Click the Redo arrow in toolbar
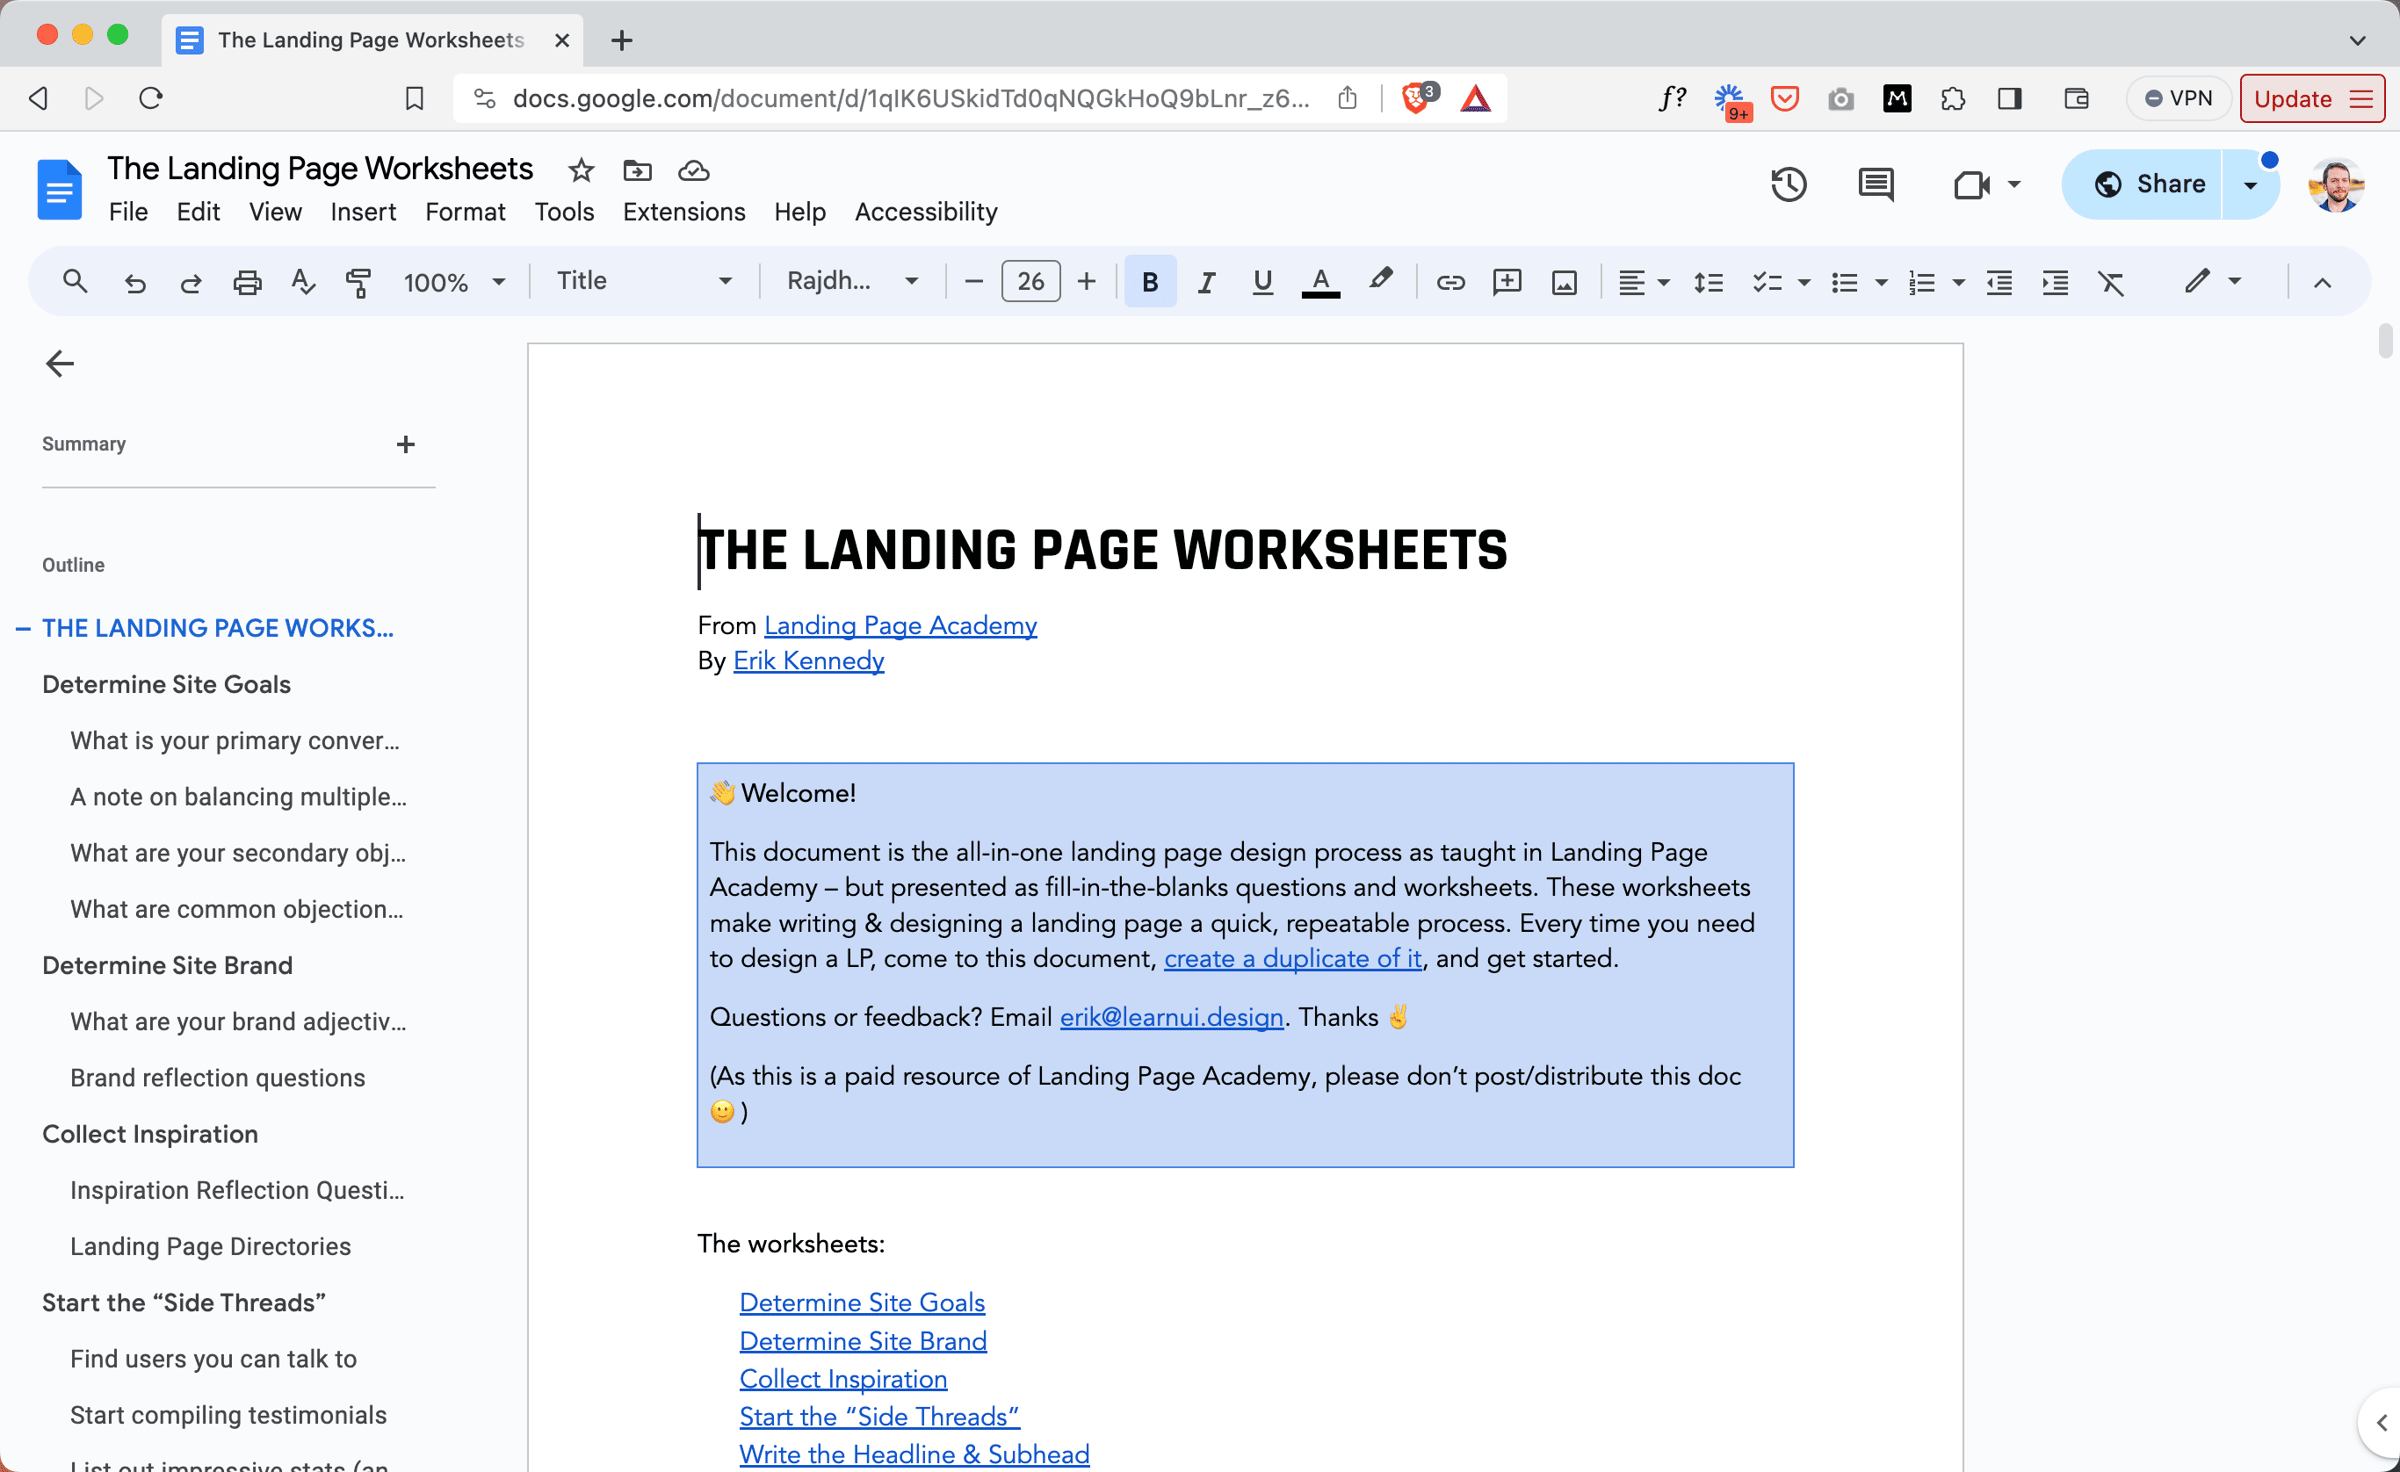The width and height of the screenshot is (2400, 1472). tap(190, 283)
